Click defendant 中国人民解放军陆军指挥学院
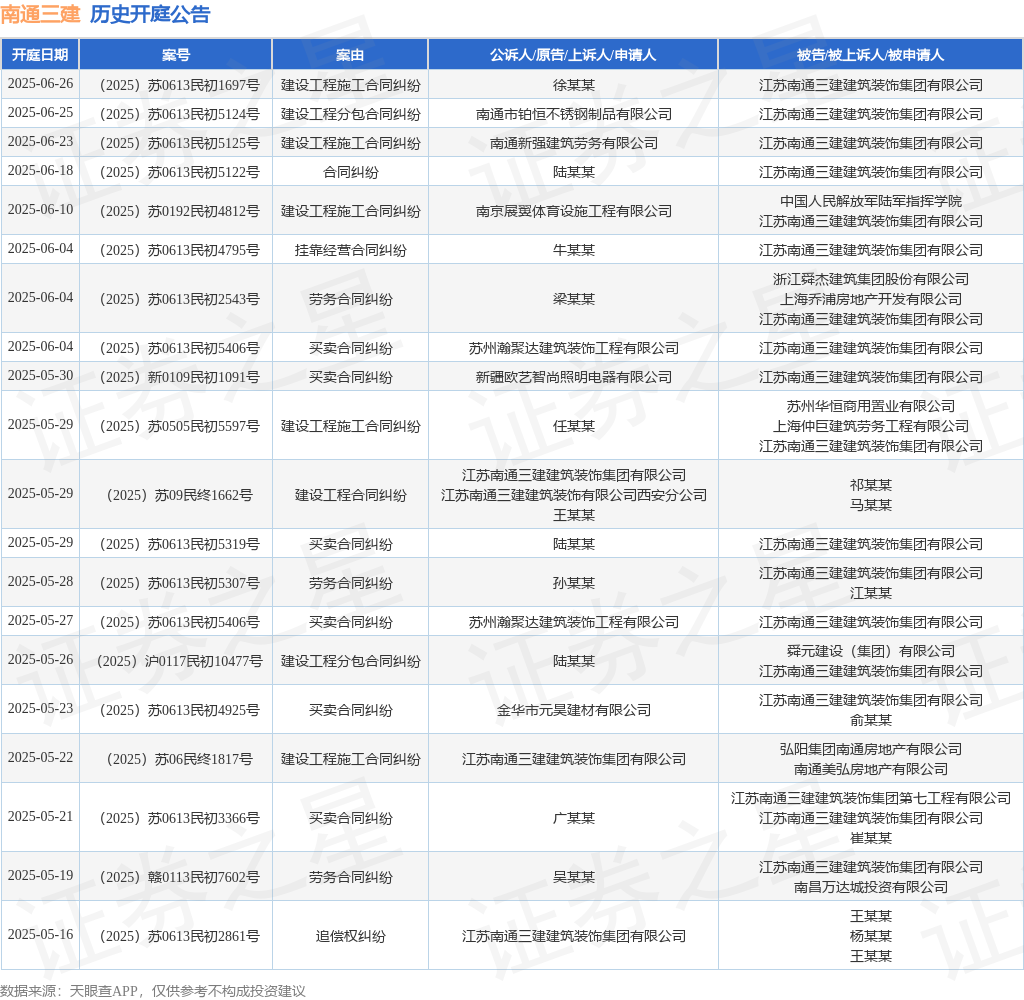Screen dimensions: 1024x1000 coord(871,201)
